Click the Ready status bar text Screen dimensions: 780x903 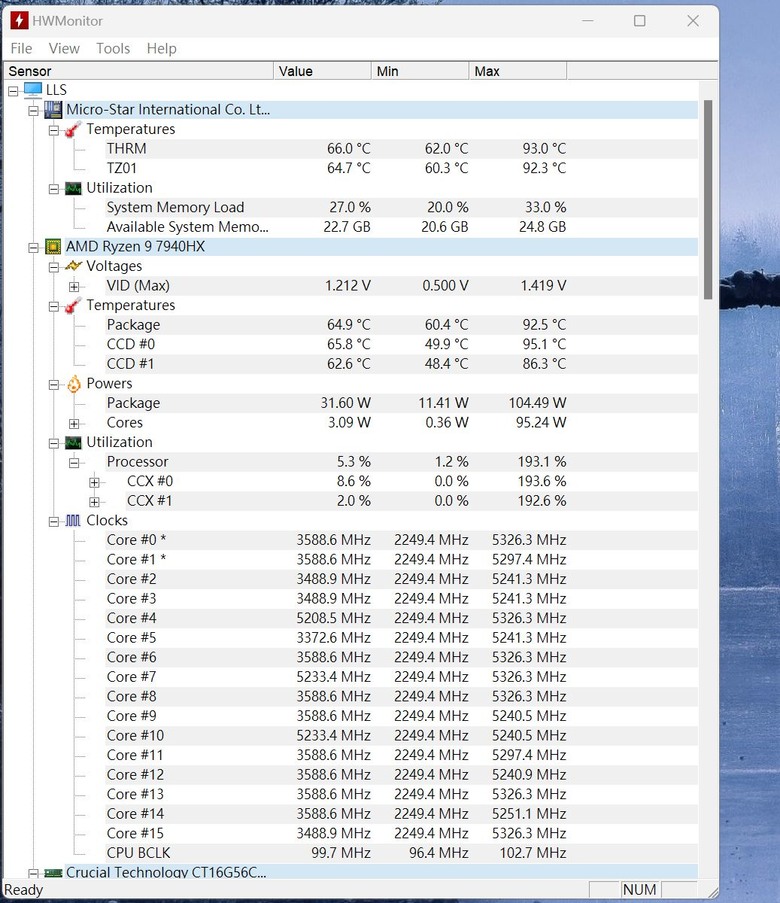coord(24,890)
